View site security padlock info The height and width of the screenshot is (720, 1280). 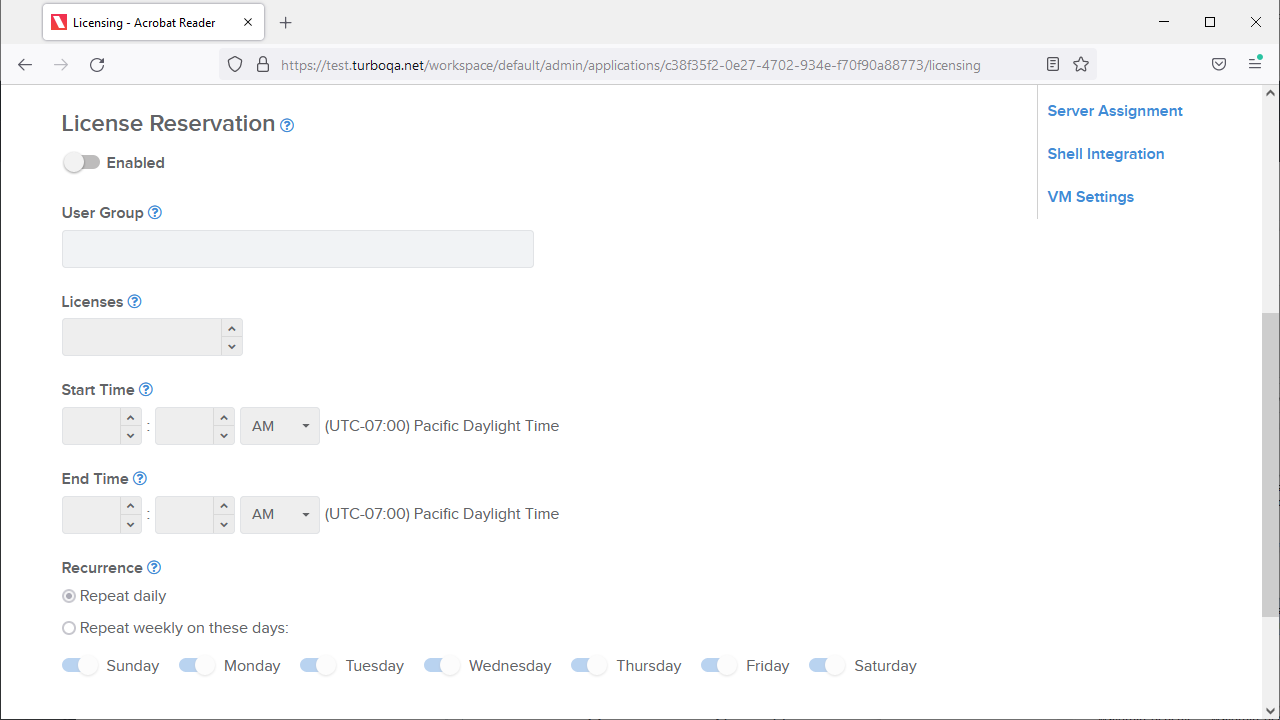click(x=263, y=65)
